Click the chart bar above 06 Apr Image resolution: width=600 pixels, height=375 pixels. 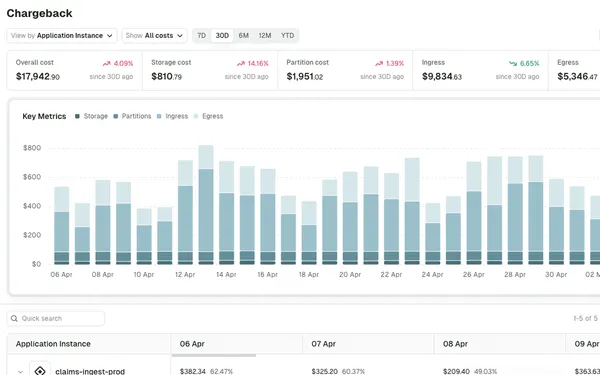click(x=62, y=226)
